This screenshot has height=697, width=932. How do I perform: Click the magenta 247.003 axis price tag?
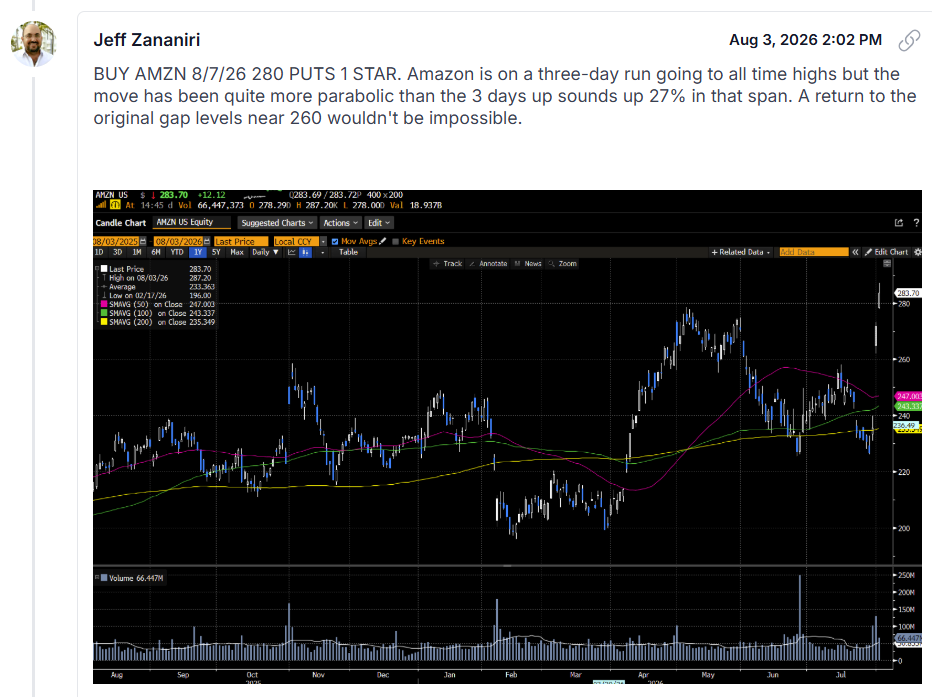908,396
